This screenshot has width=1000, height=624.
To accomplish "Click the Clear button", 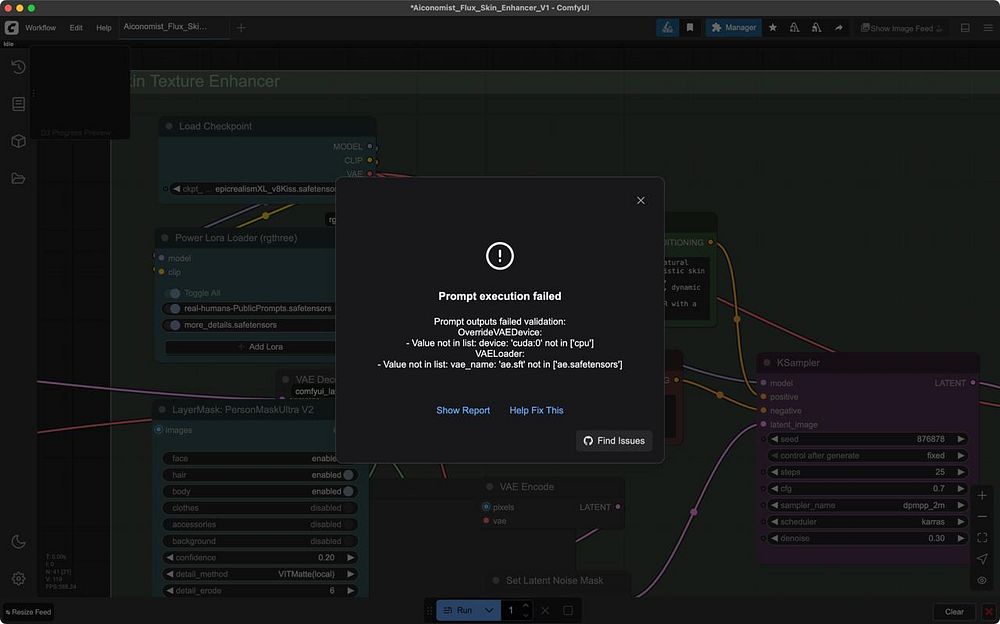I will click(954, 612).
